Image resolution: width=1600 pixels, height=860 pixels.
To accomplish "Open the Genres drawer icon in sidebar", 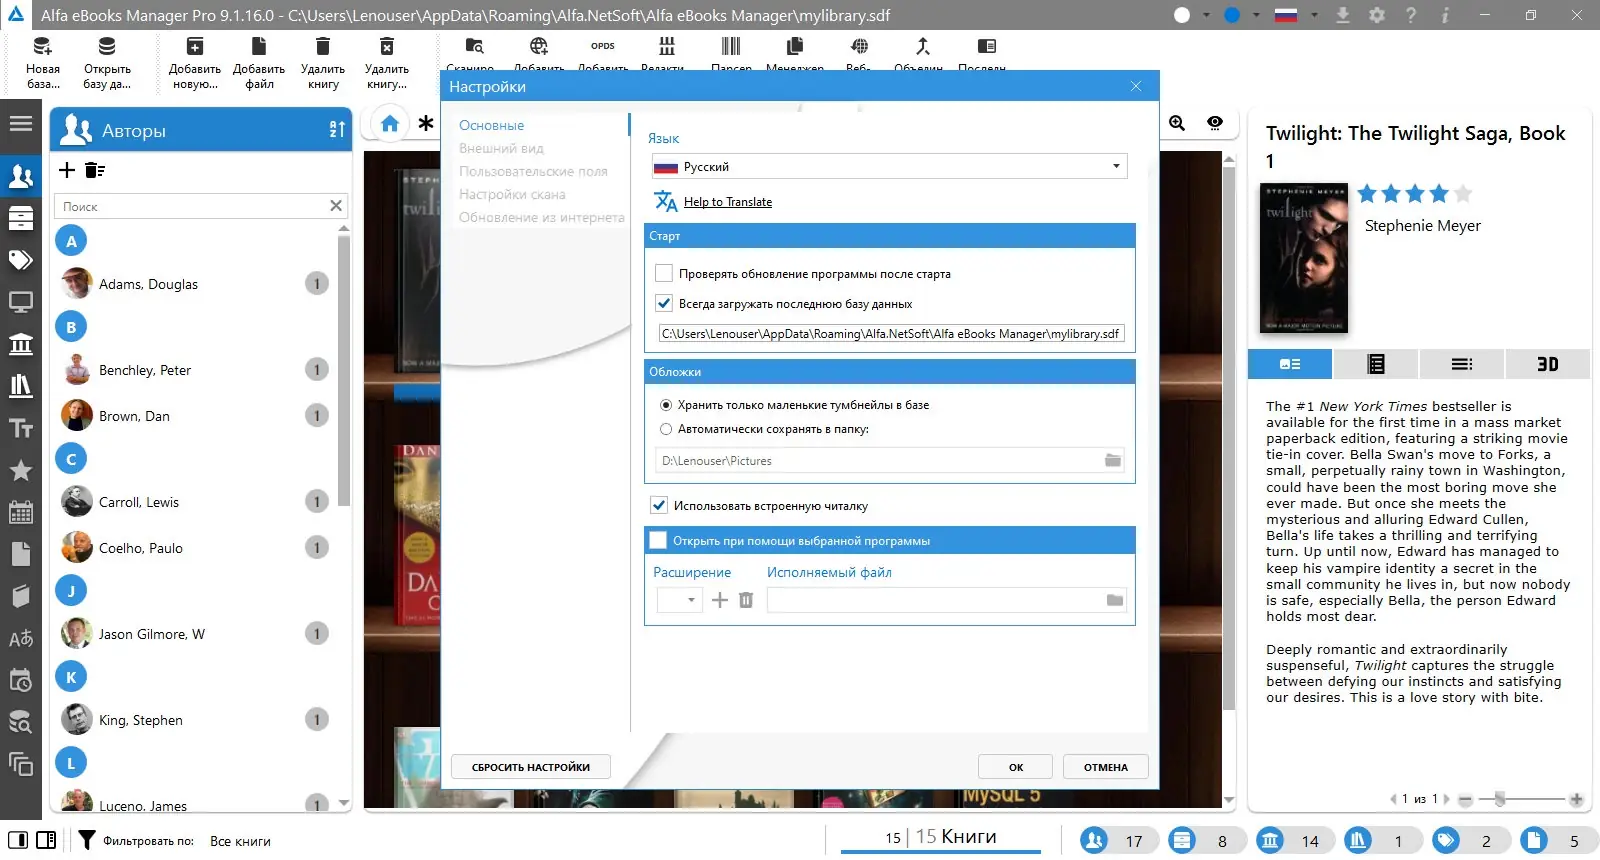I will click(21, 218).
